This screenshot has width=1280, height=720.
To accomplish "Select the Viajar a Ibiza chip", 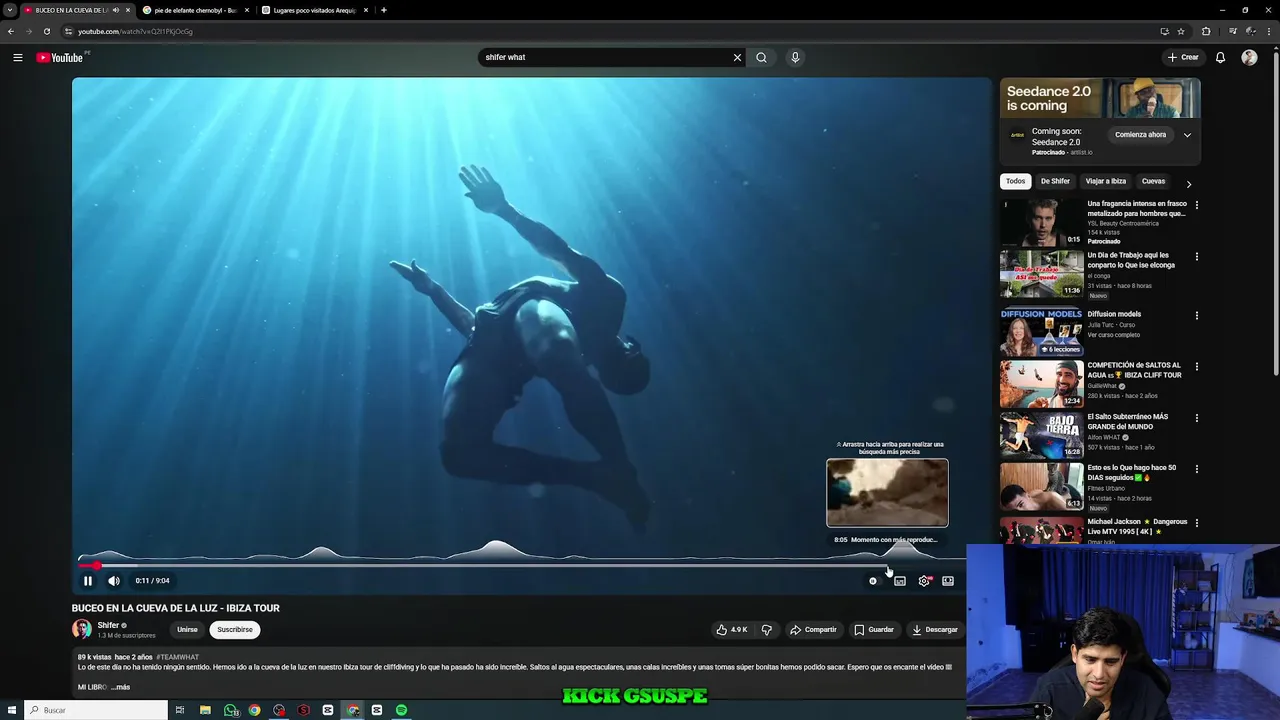I will pos(1105,181).
